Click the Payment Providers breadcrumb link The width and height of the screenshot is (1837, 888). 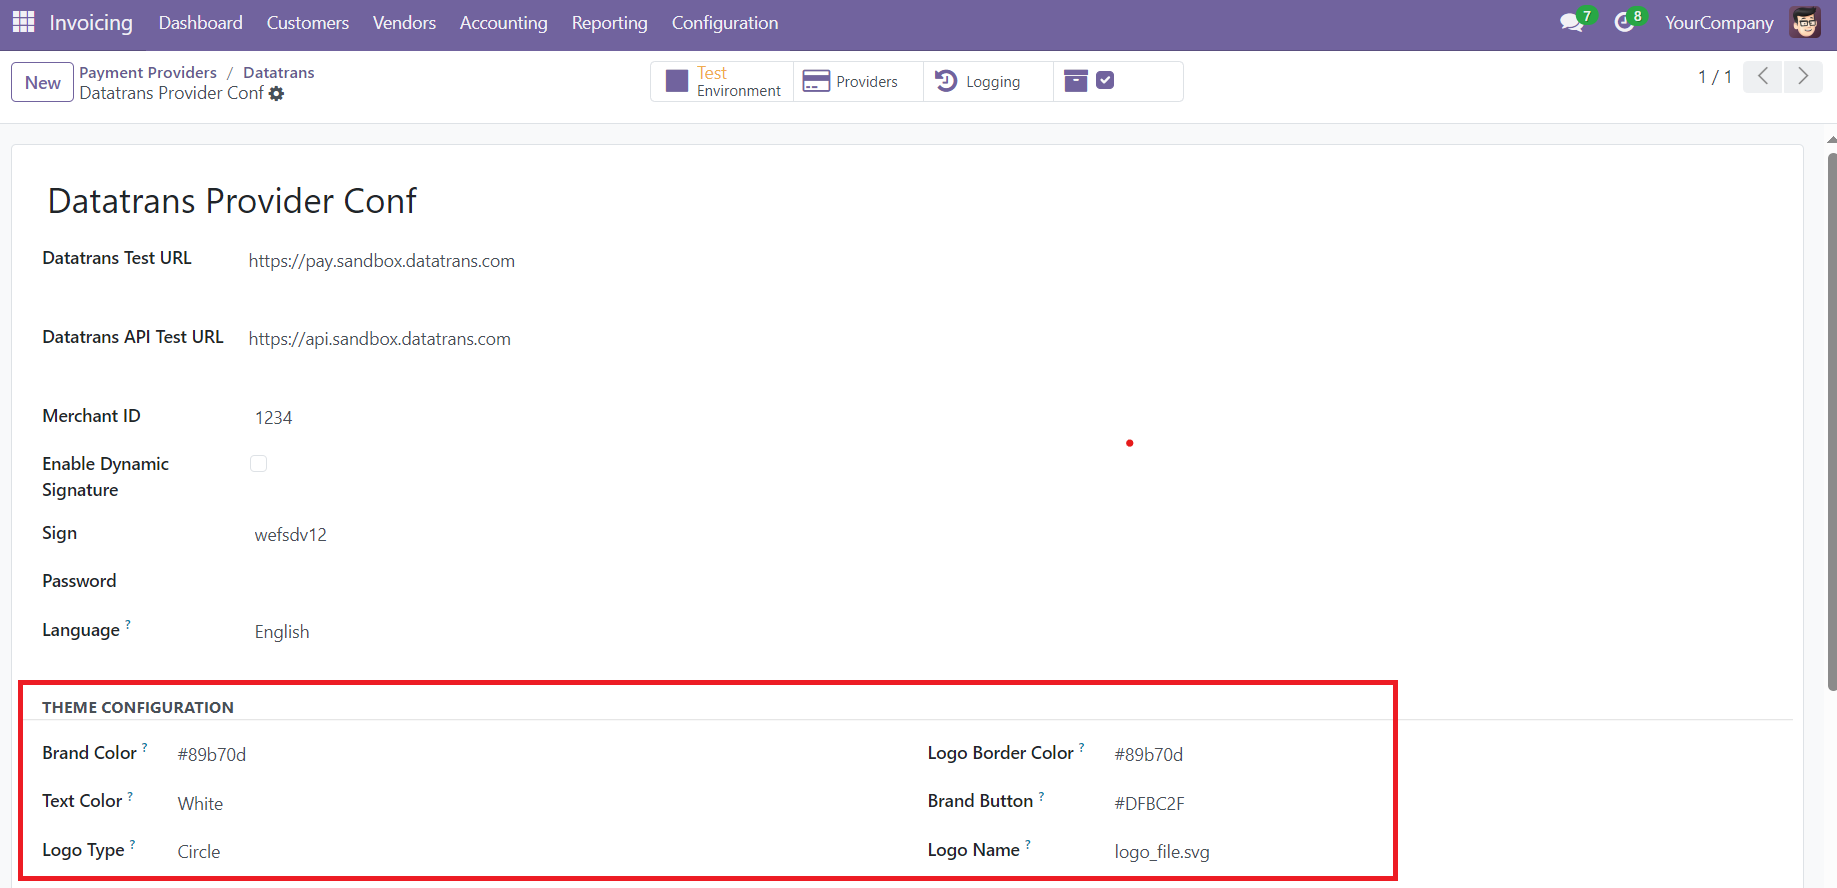tap(148, 72)
